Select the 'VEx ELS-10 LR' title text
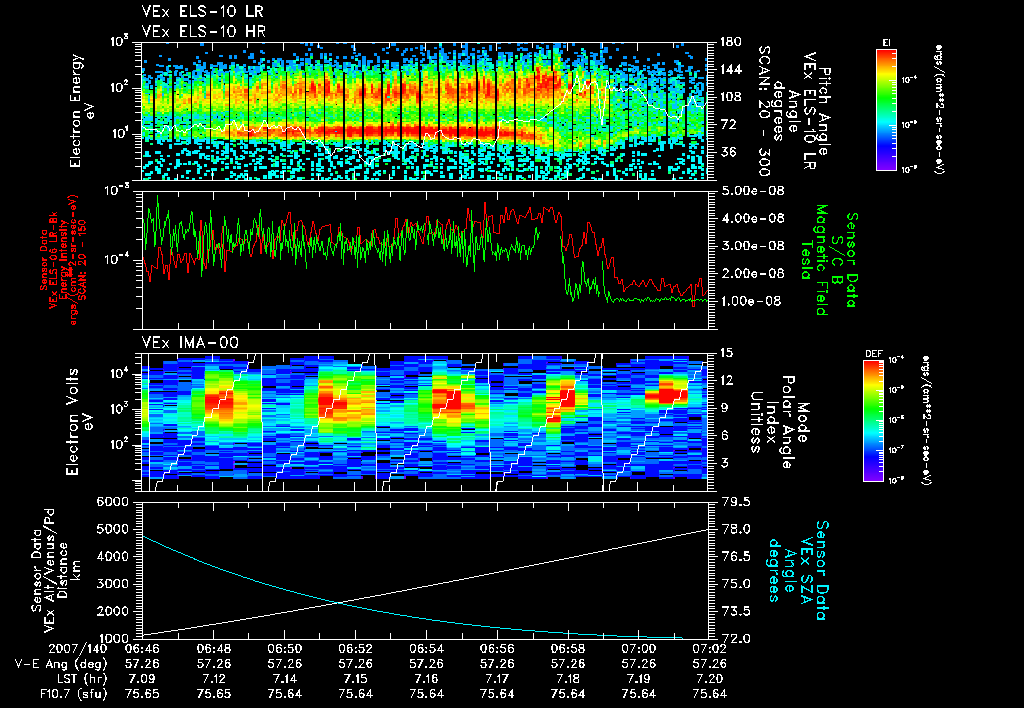This screenshot has height=708, width=1024. coord(203,12)
